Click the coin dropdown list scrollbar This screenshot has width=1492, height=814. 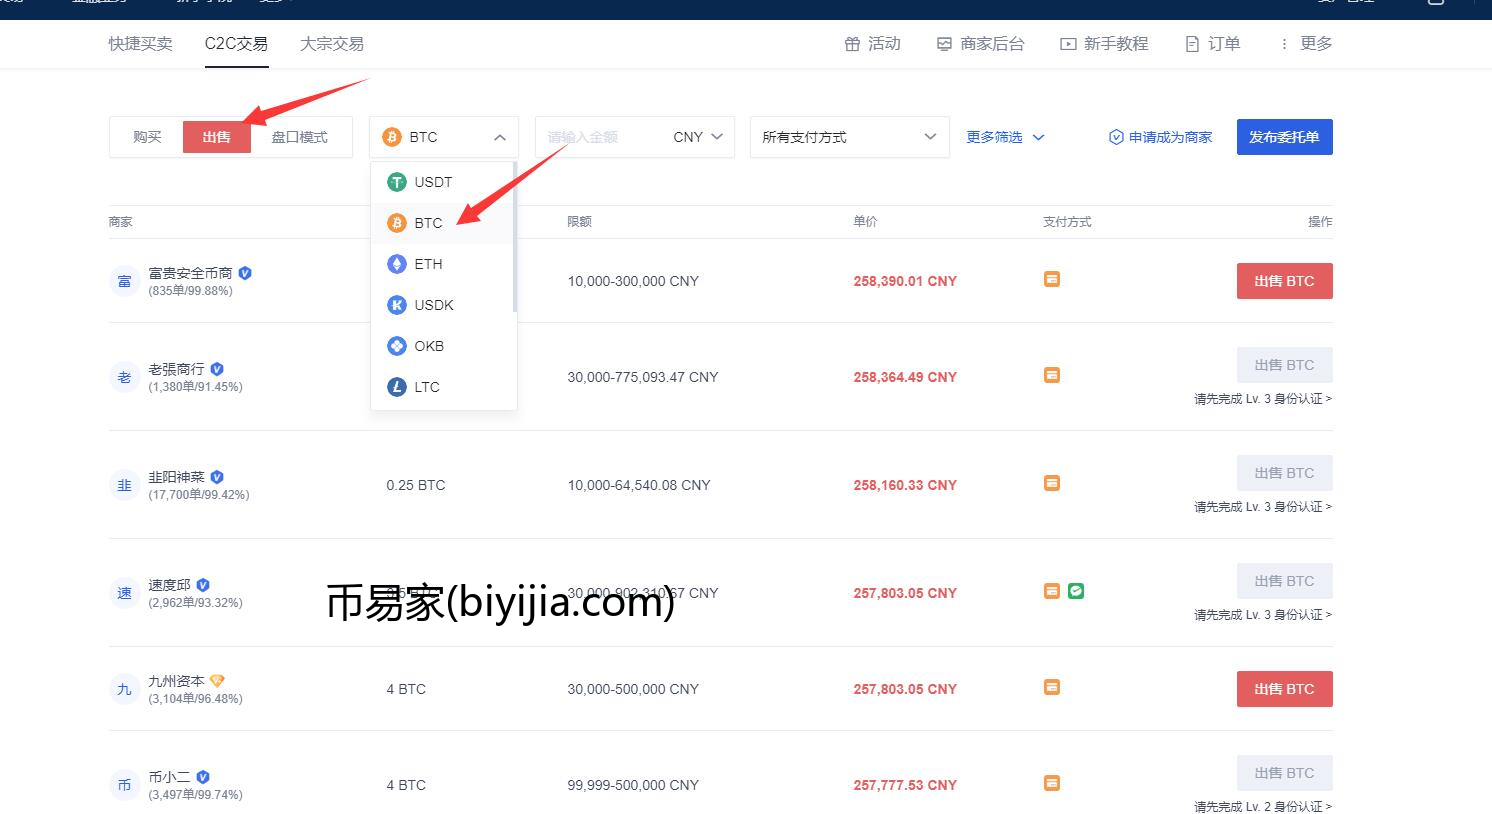515,237
